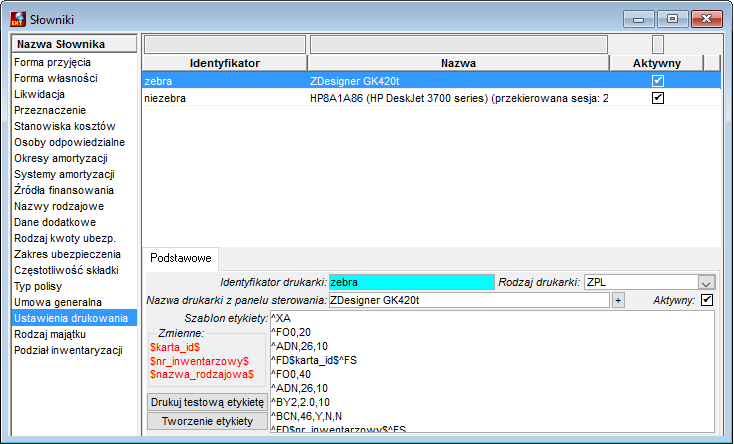Select Przeznaczenie in the dictionary list
The width and height of the screenshot is (734, 444).
(50, 110)
